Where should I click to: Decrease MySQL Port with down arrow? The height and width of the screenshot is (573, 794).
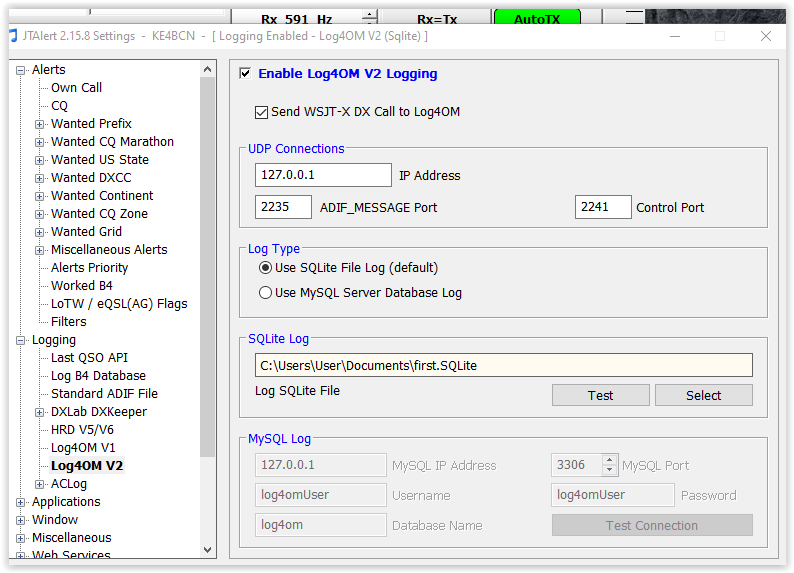coord(610,470)
